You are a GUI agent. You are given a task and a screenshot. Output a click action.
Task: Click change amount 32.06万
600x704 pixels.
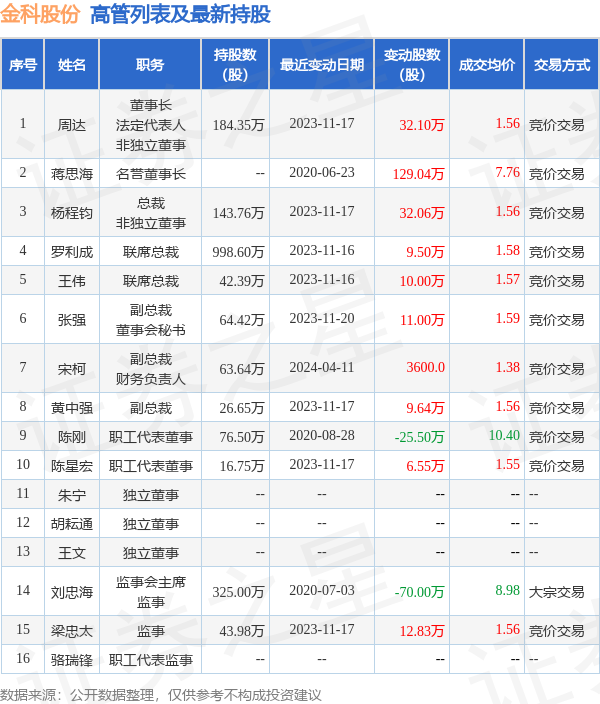click(422, 213)
